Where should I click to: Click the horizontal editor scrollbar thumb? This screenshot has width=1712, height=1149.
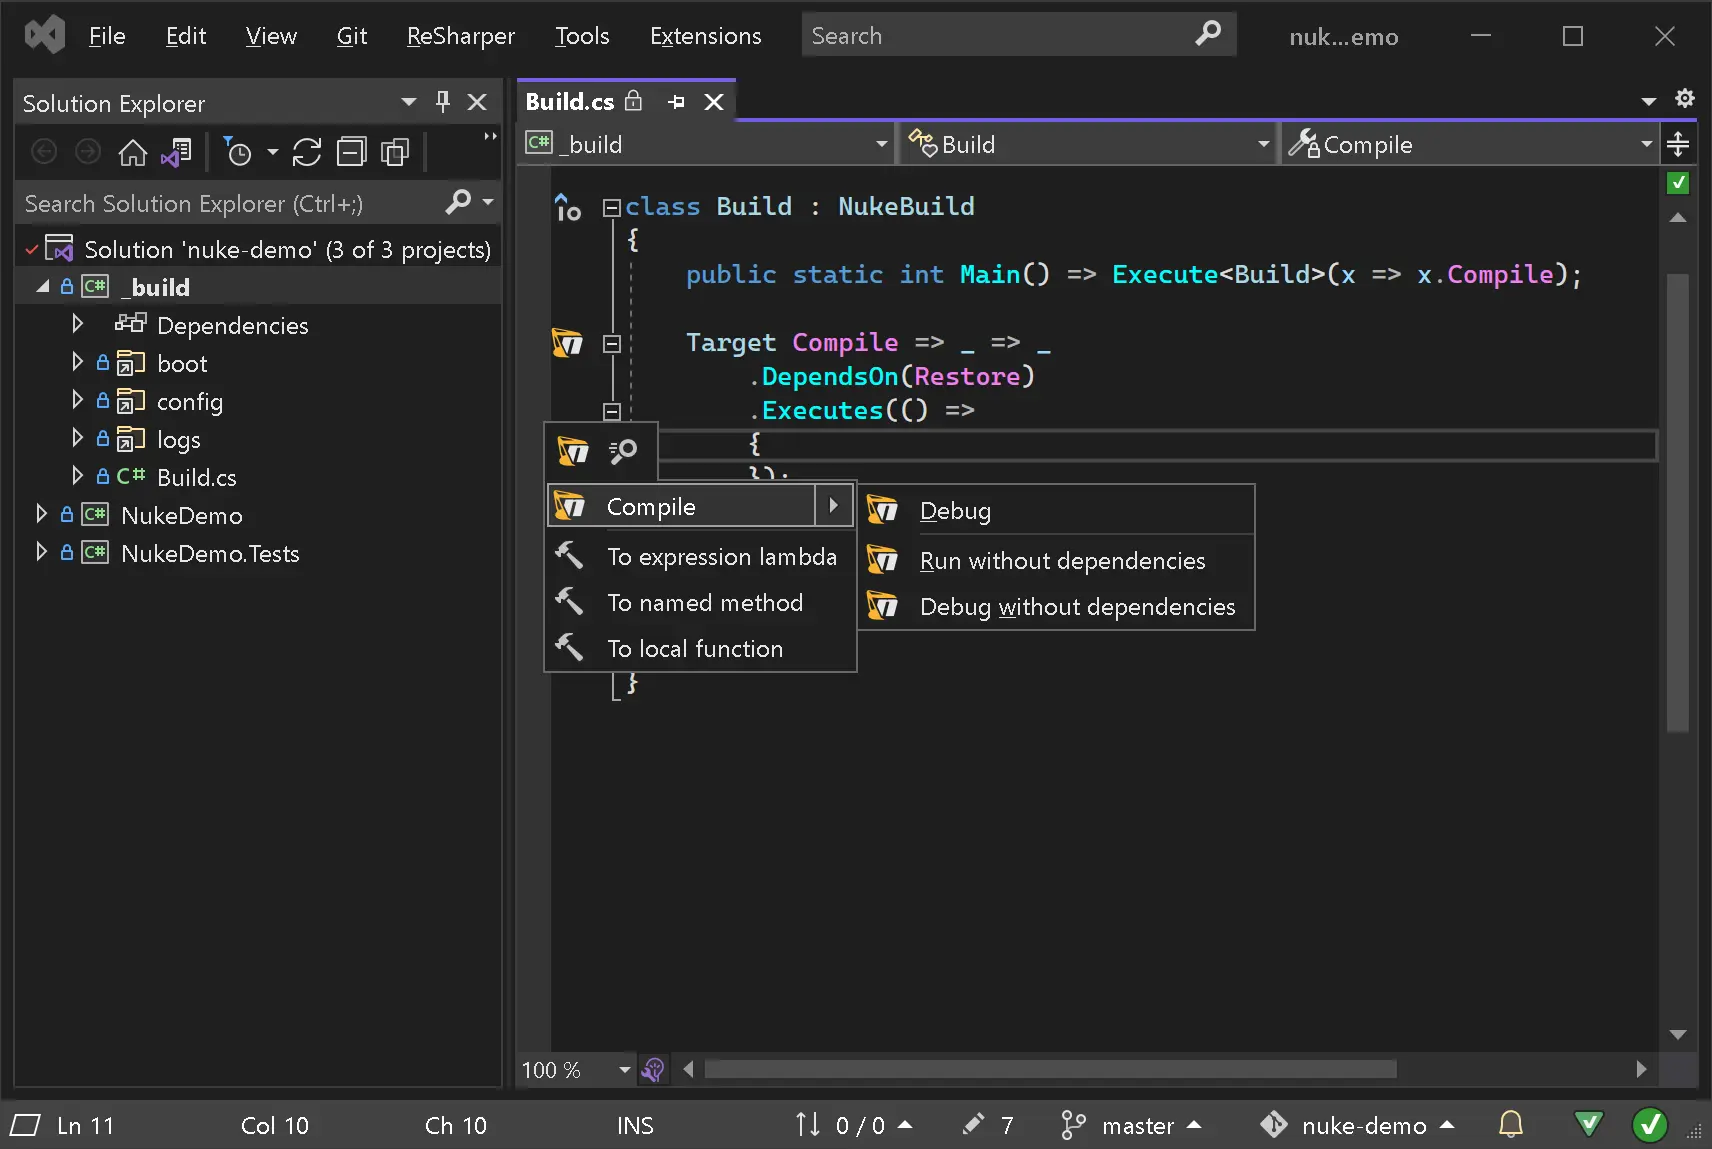(1050, 1070)
